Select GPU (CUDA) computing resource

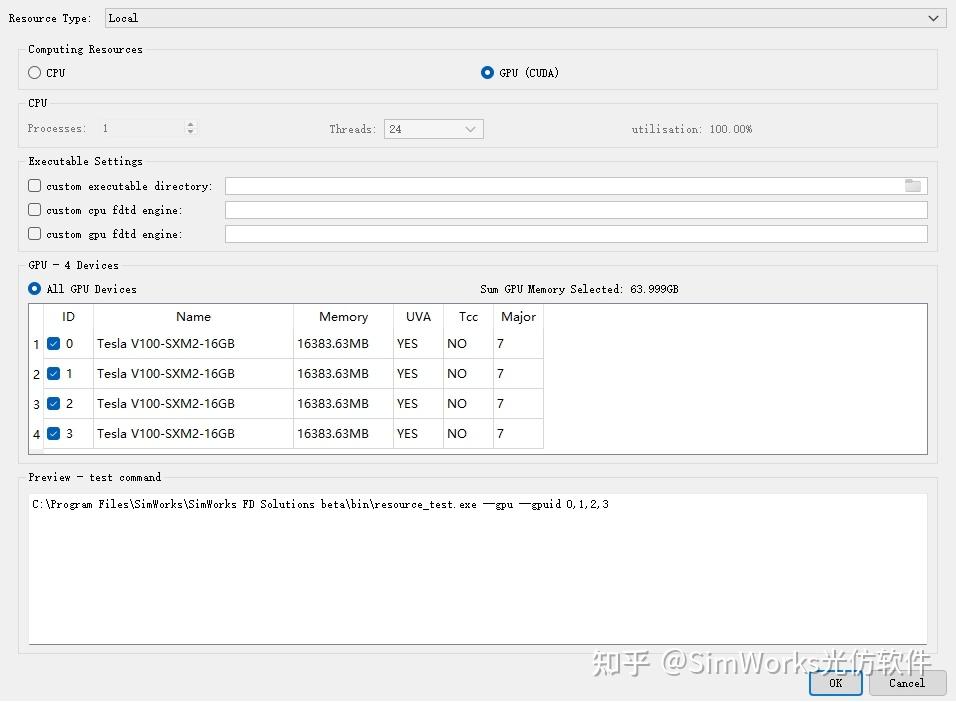(x=487, y=72)
